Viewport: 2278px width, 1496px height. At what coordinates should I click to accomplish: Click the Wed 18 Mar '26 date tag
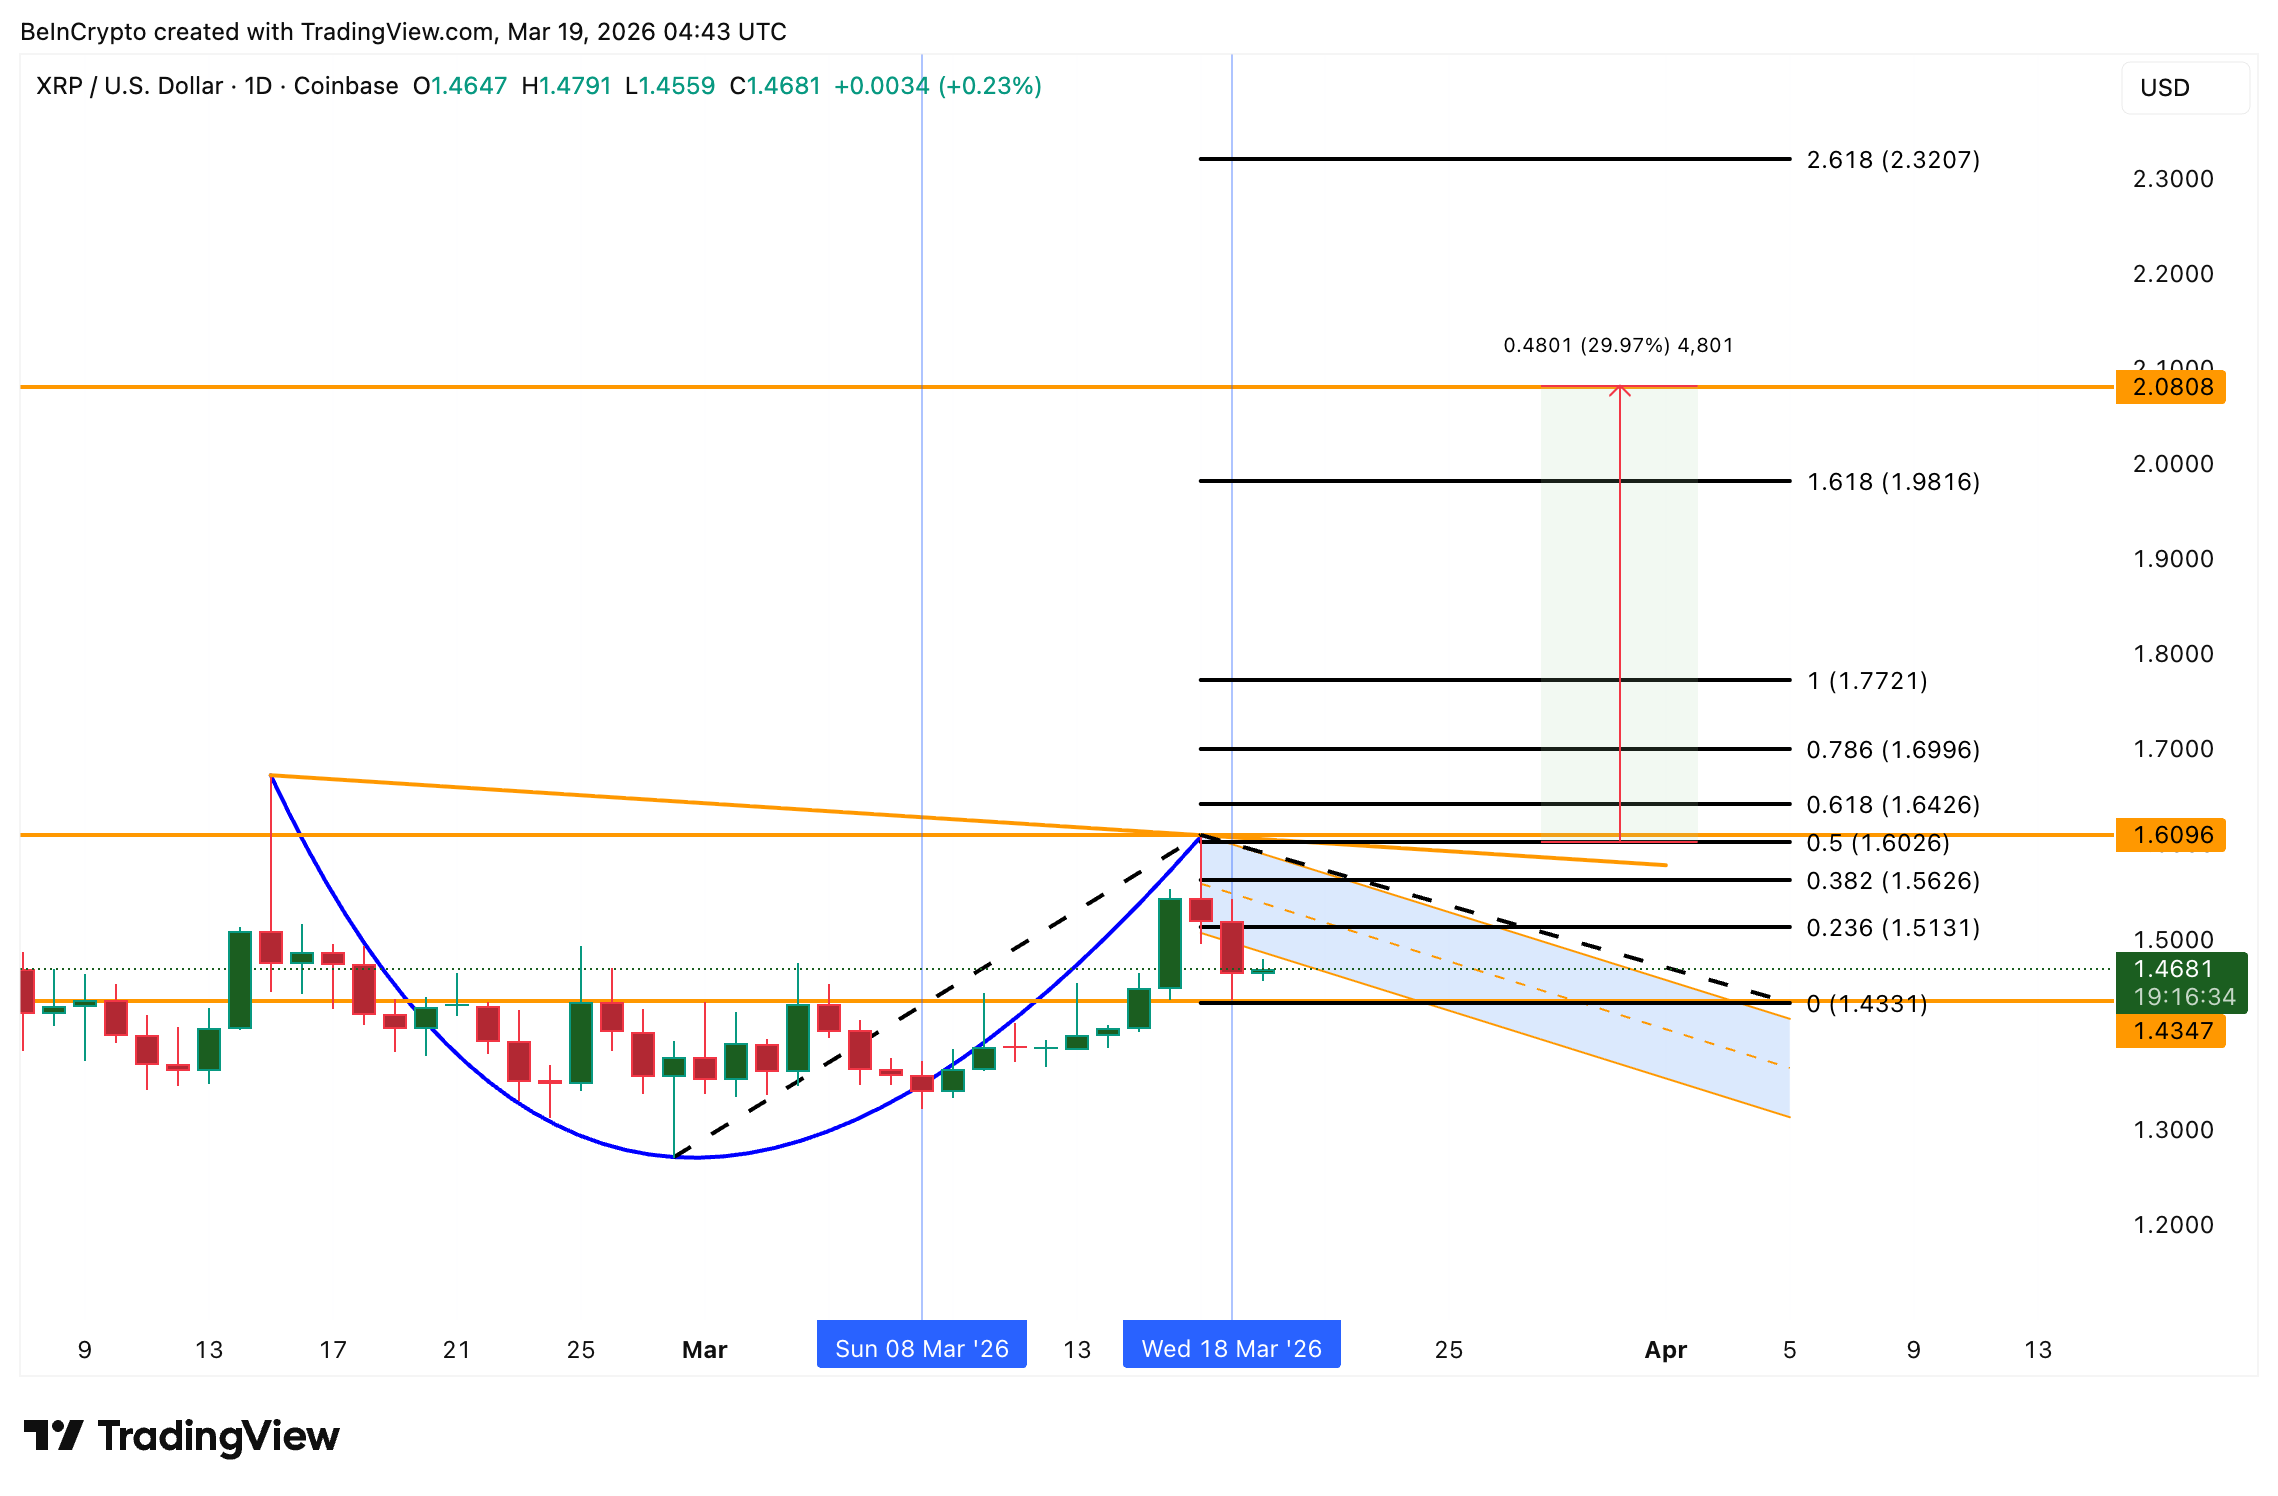(1232, 1346)
